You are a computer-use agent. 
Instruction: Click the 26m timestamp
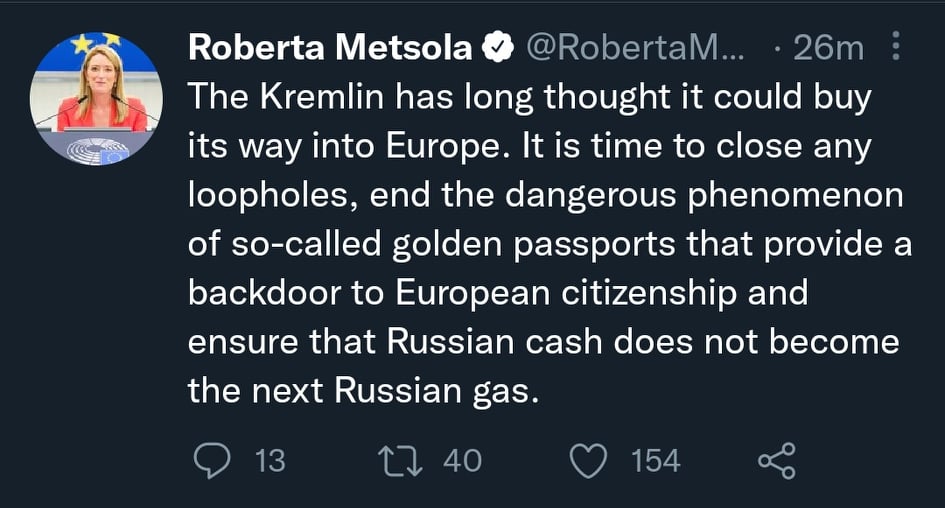[826, 47]
